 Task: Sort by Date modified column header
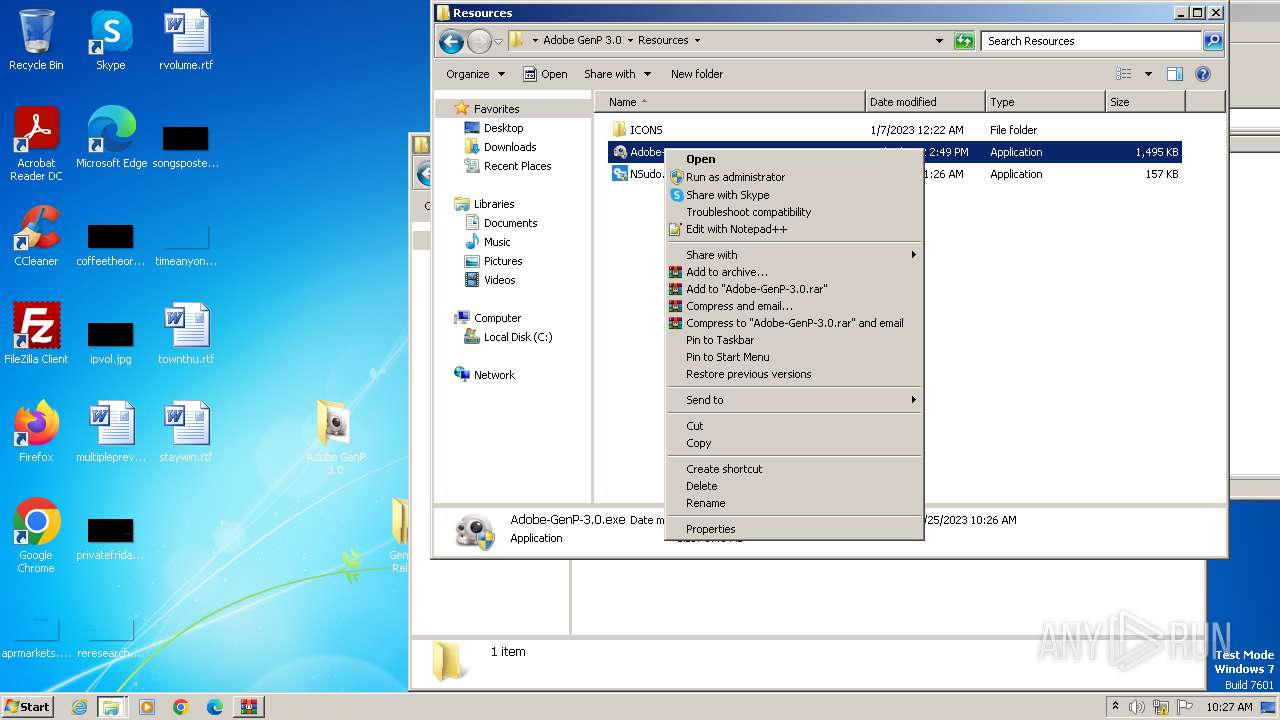click(925, 102)
